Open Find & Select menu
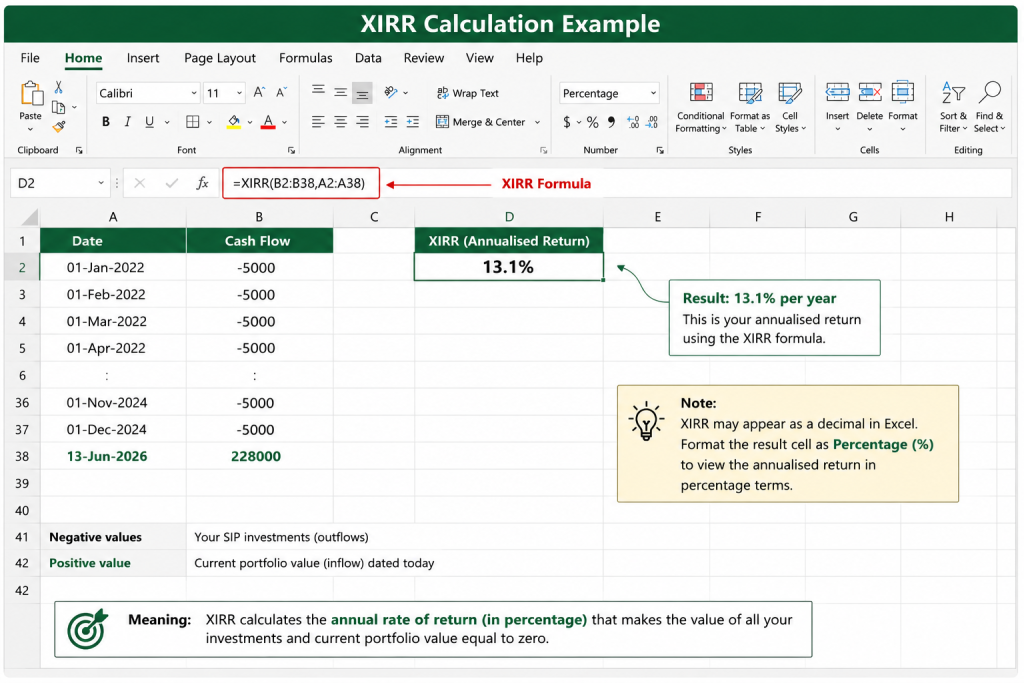This screenshot has height=683, width=1024. pos(989,107)
